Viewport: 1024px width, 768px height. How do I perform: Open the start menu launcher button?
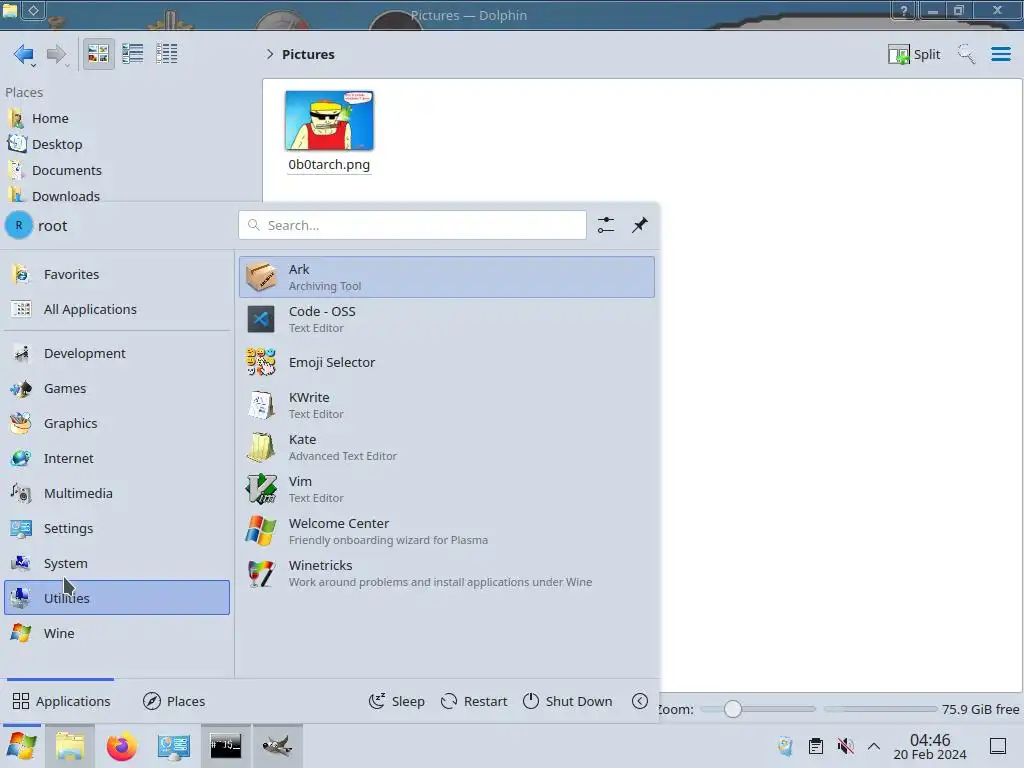click(22, 746)
